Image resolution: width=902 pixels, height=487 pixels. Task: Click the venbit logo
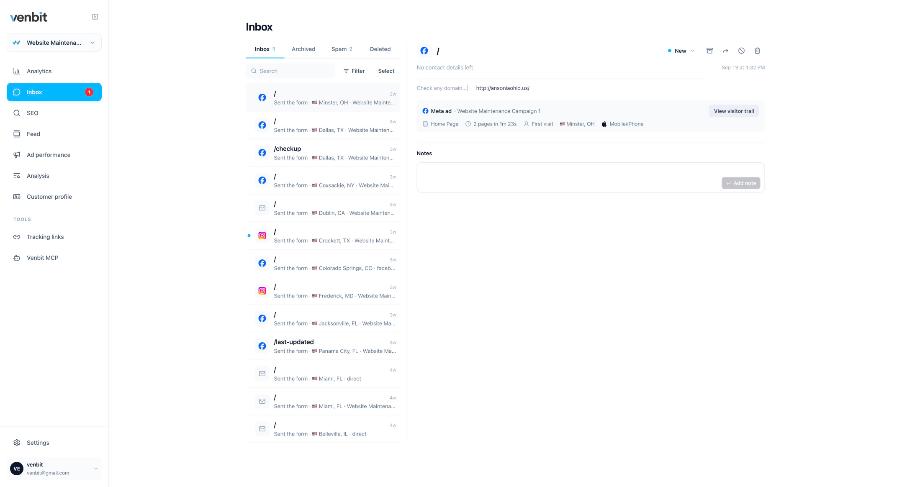(x=29, y=17)
